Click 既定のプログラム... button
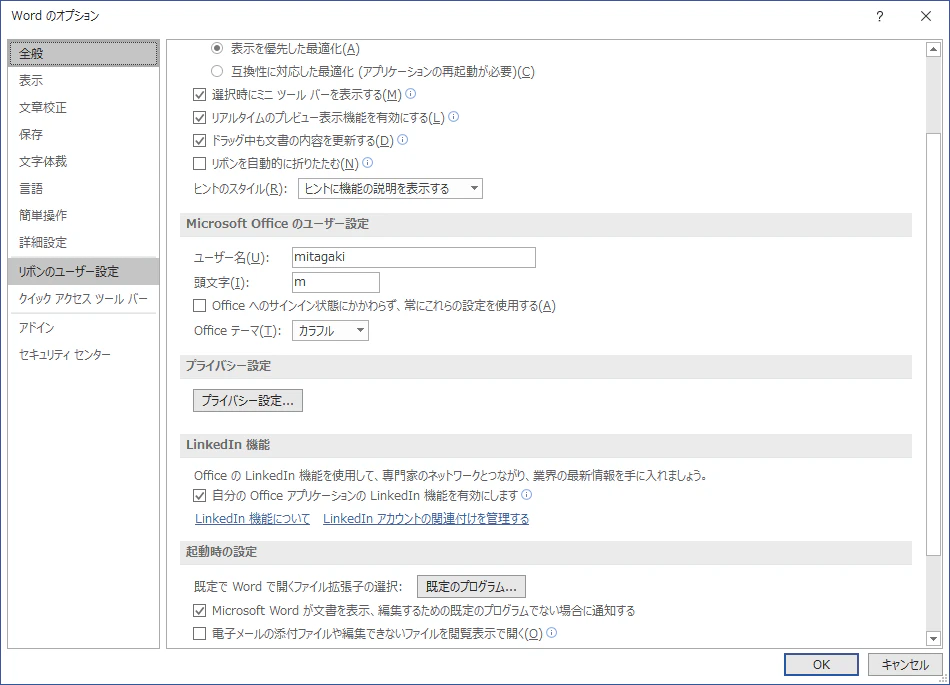The height and width of the screenshot is (685, 950). point(471,586)
